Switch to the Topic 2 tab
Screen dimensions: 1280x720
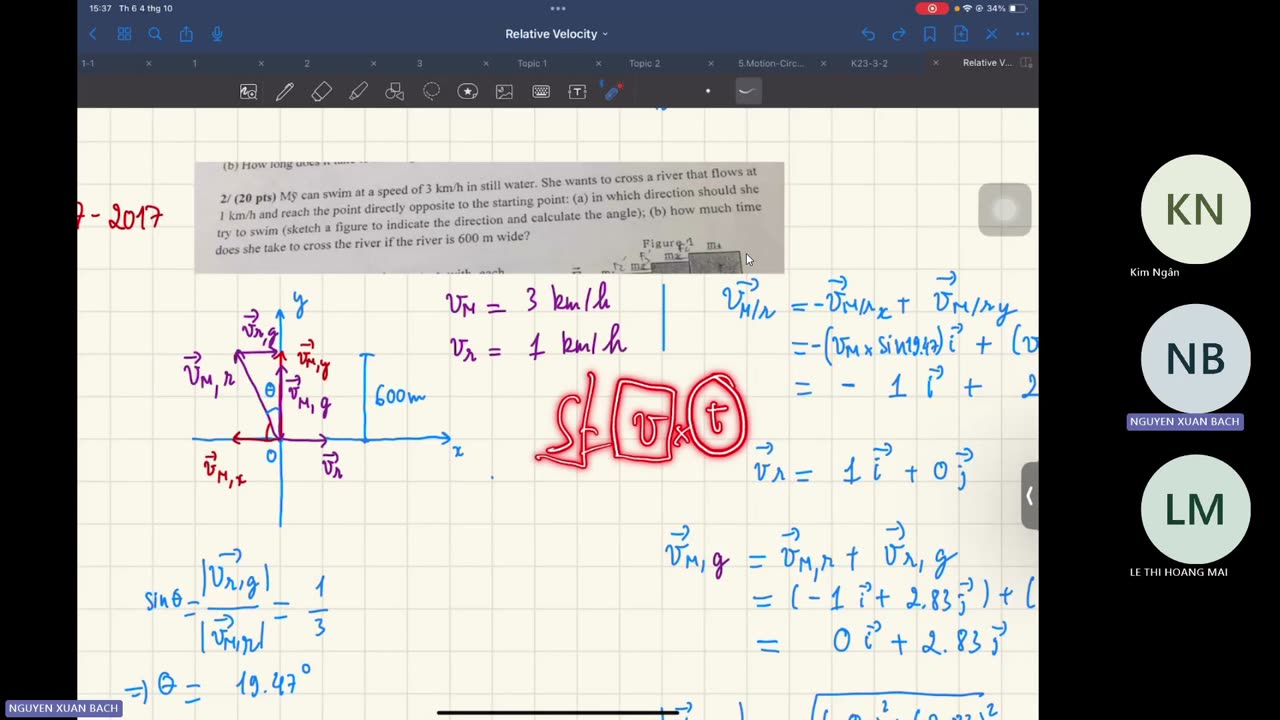[644, 63]
